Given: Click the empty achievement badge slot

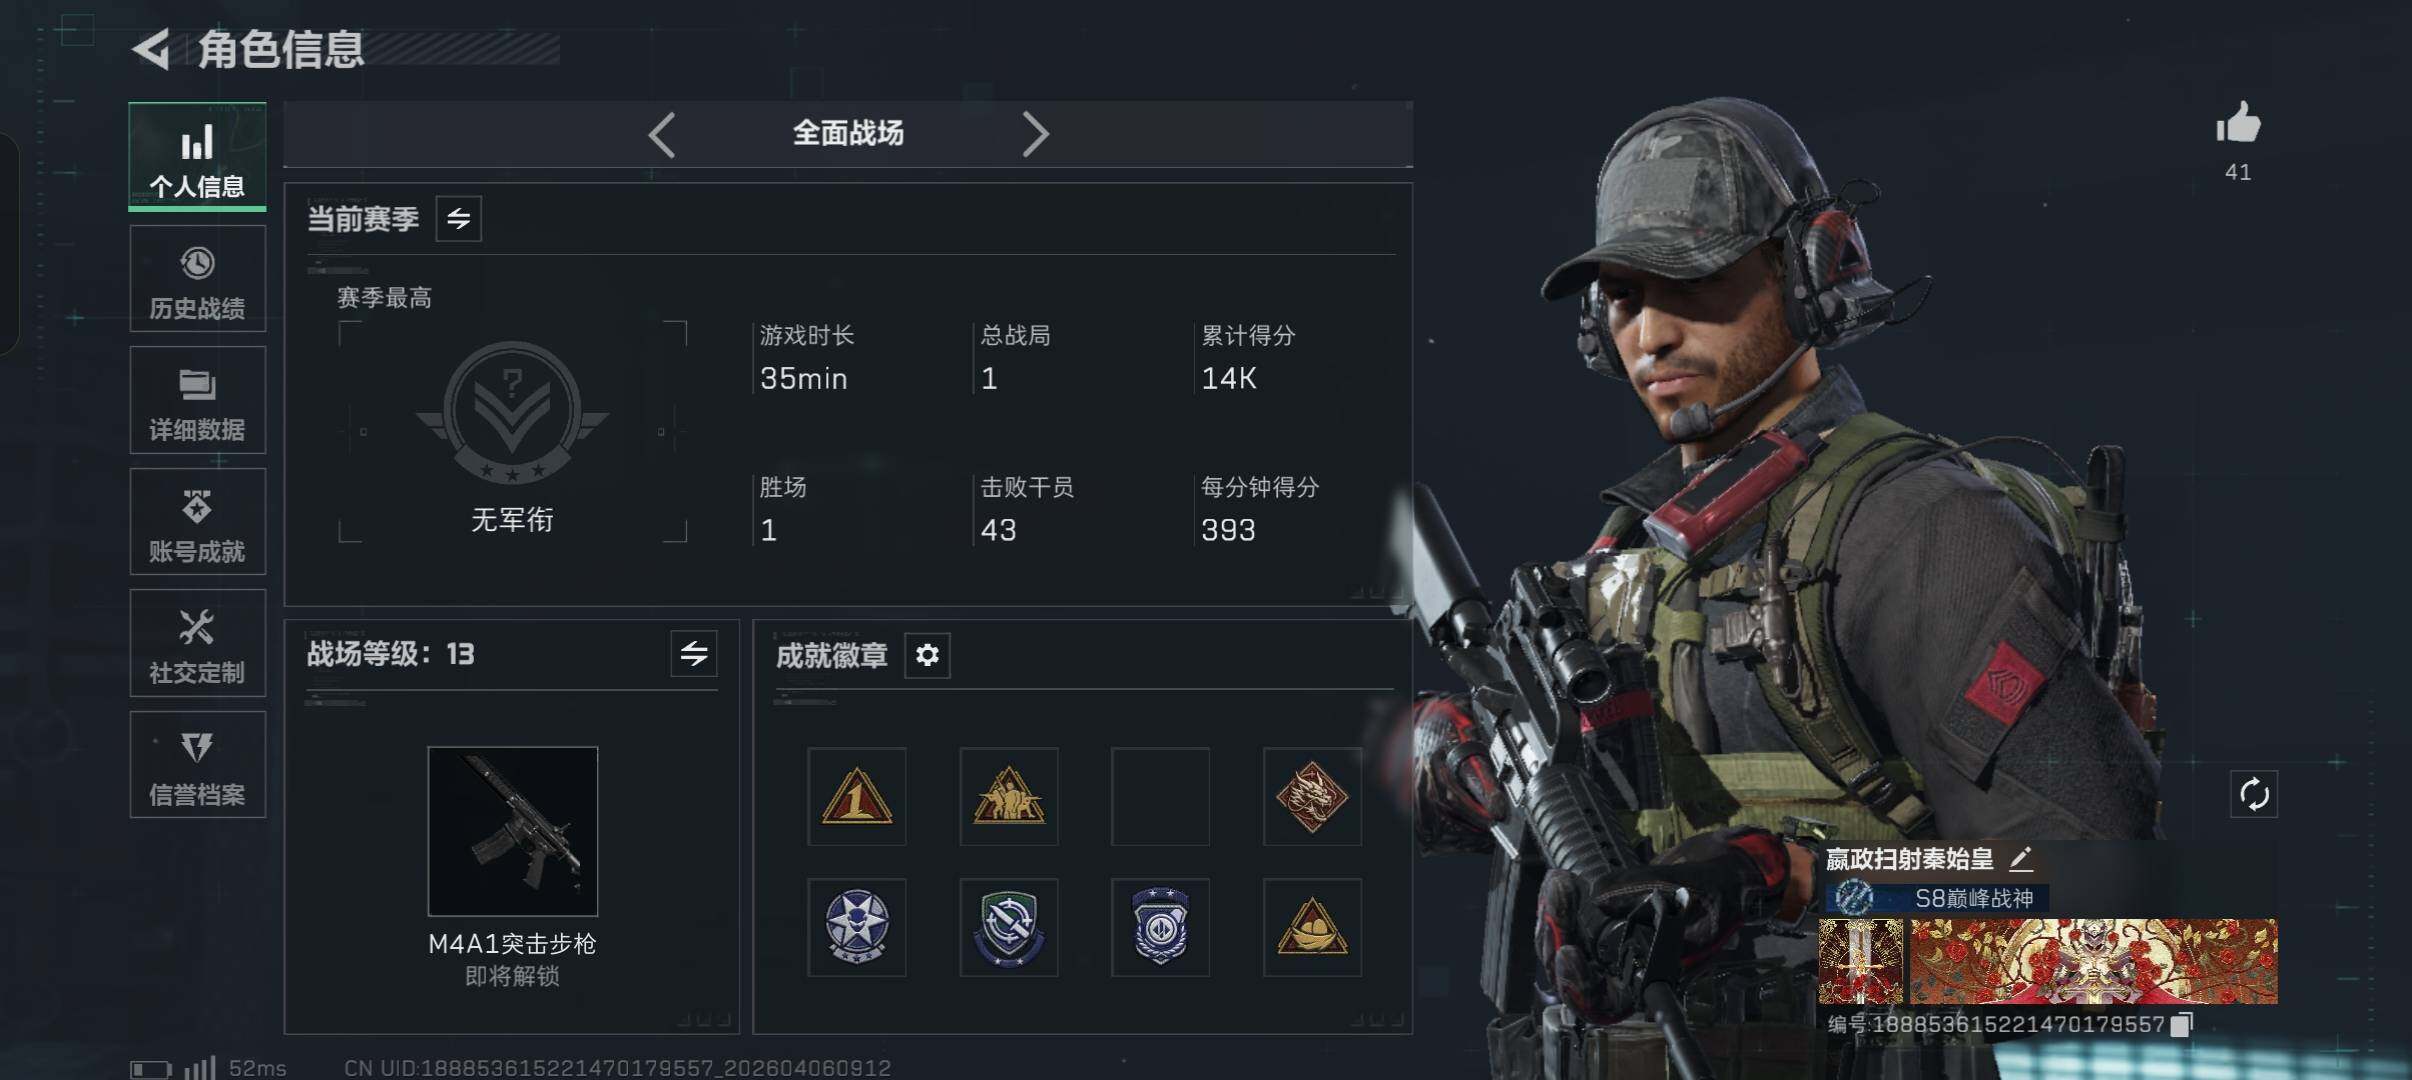Looking at the screenshot, I should coord(1160,797).
